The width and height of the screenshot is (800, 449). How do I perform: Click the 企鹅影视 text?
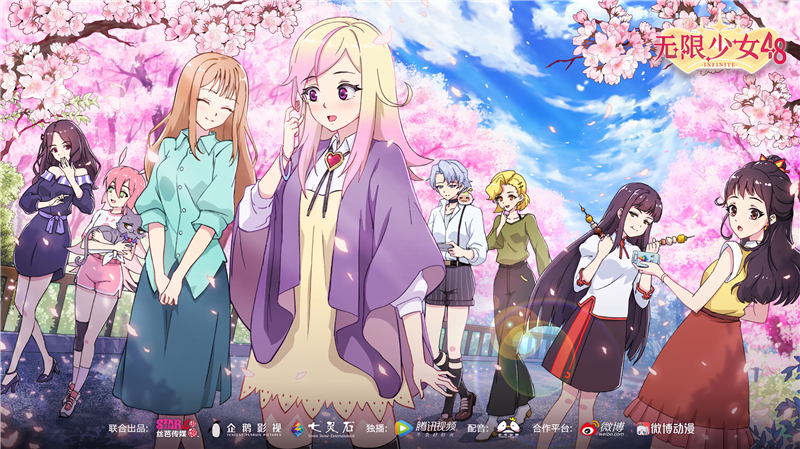click(254, 428)
